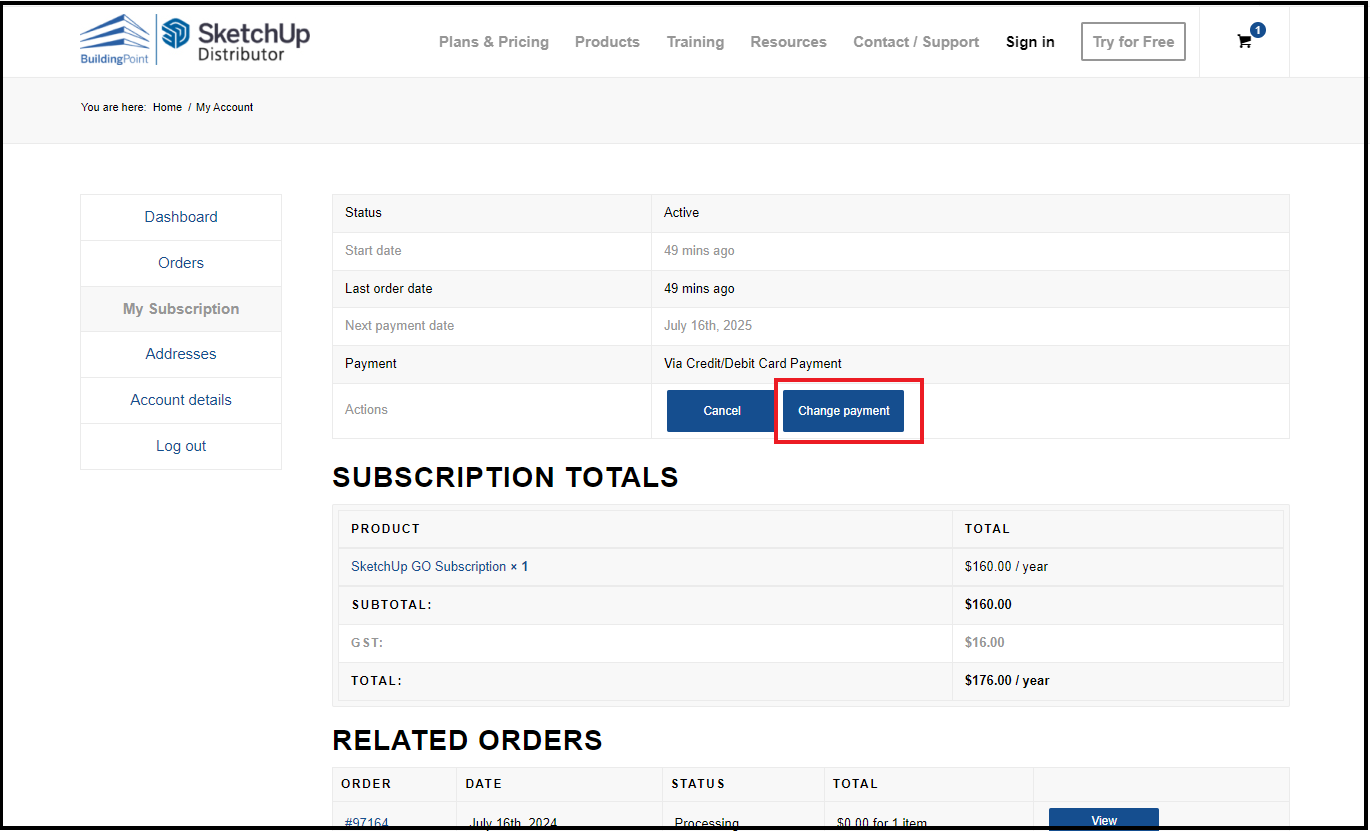1370x831 pixels.
Task: Click the '$160.00' subtotal value
Action: [x=988, y=604]
